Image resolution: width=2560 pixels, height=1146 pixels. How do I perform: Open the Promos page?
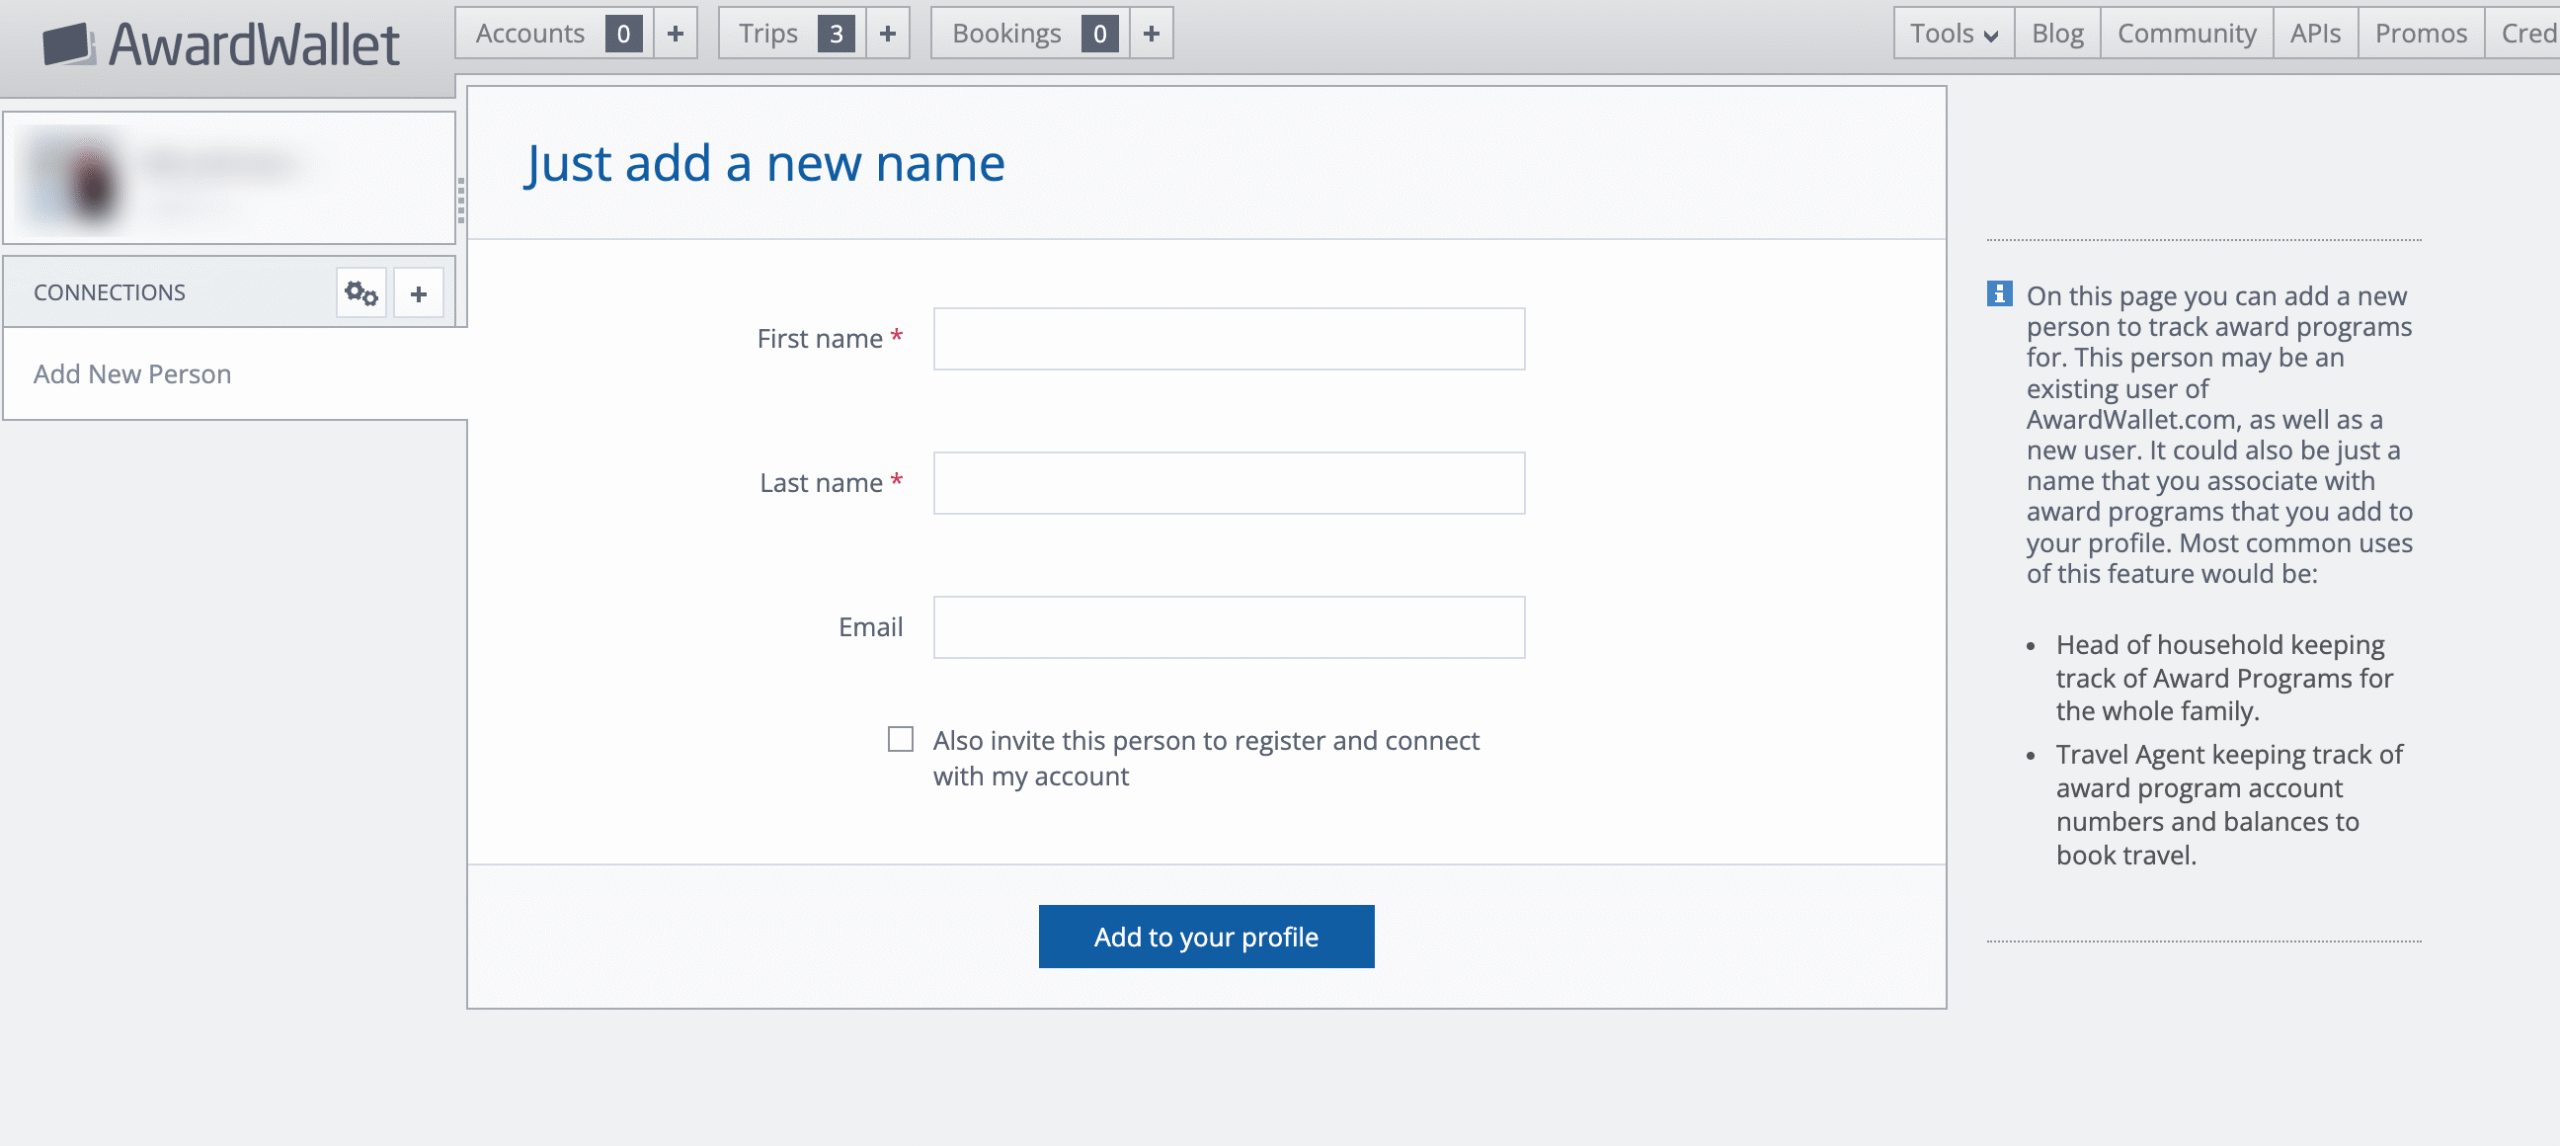(x=2420, y=33)
